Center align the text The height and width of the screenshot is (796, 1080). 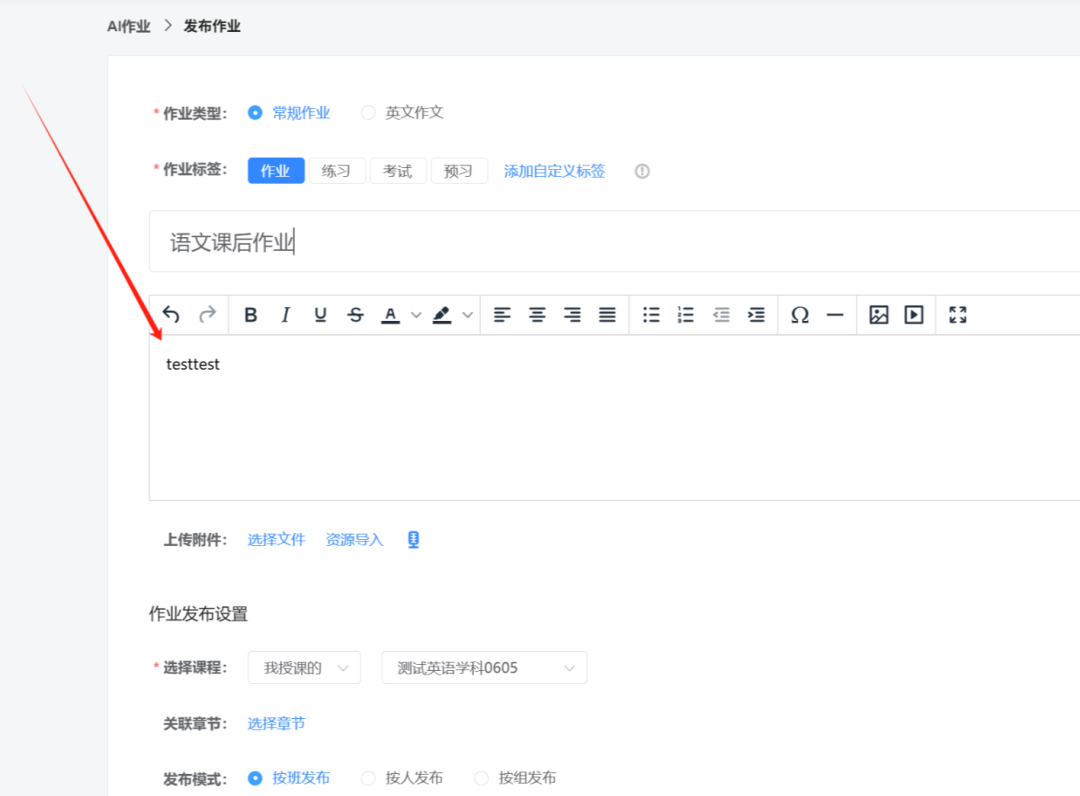[x=537, y=315]
